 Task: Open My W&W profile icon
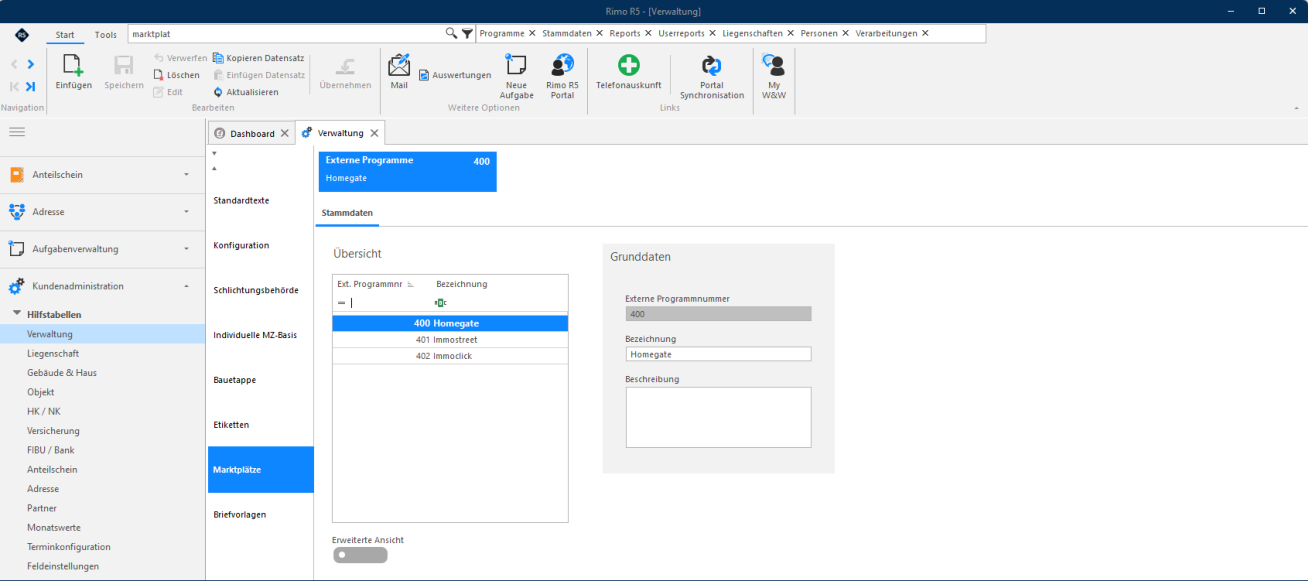773,65
